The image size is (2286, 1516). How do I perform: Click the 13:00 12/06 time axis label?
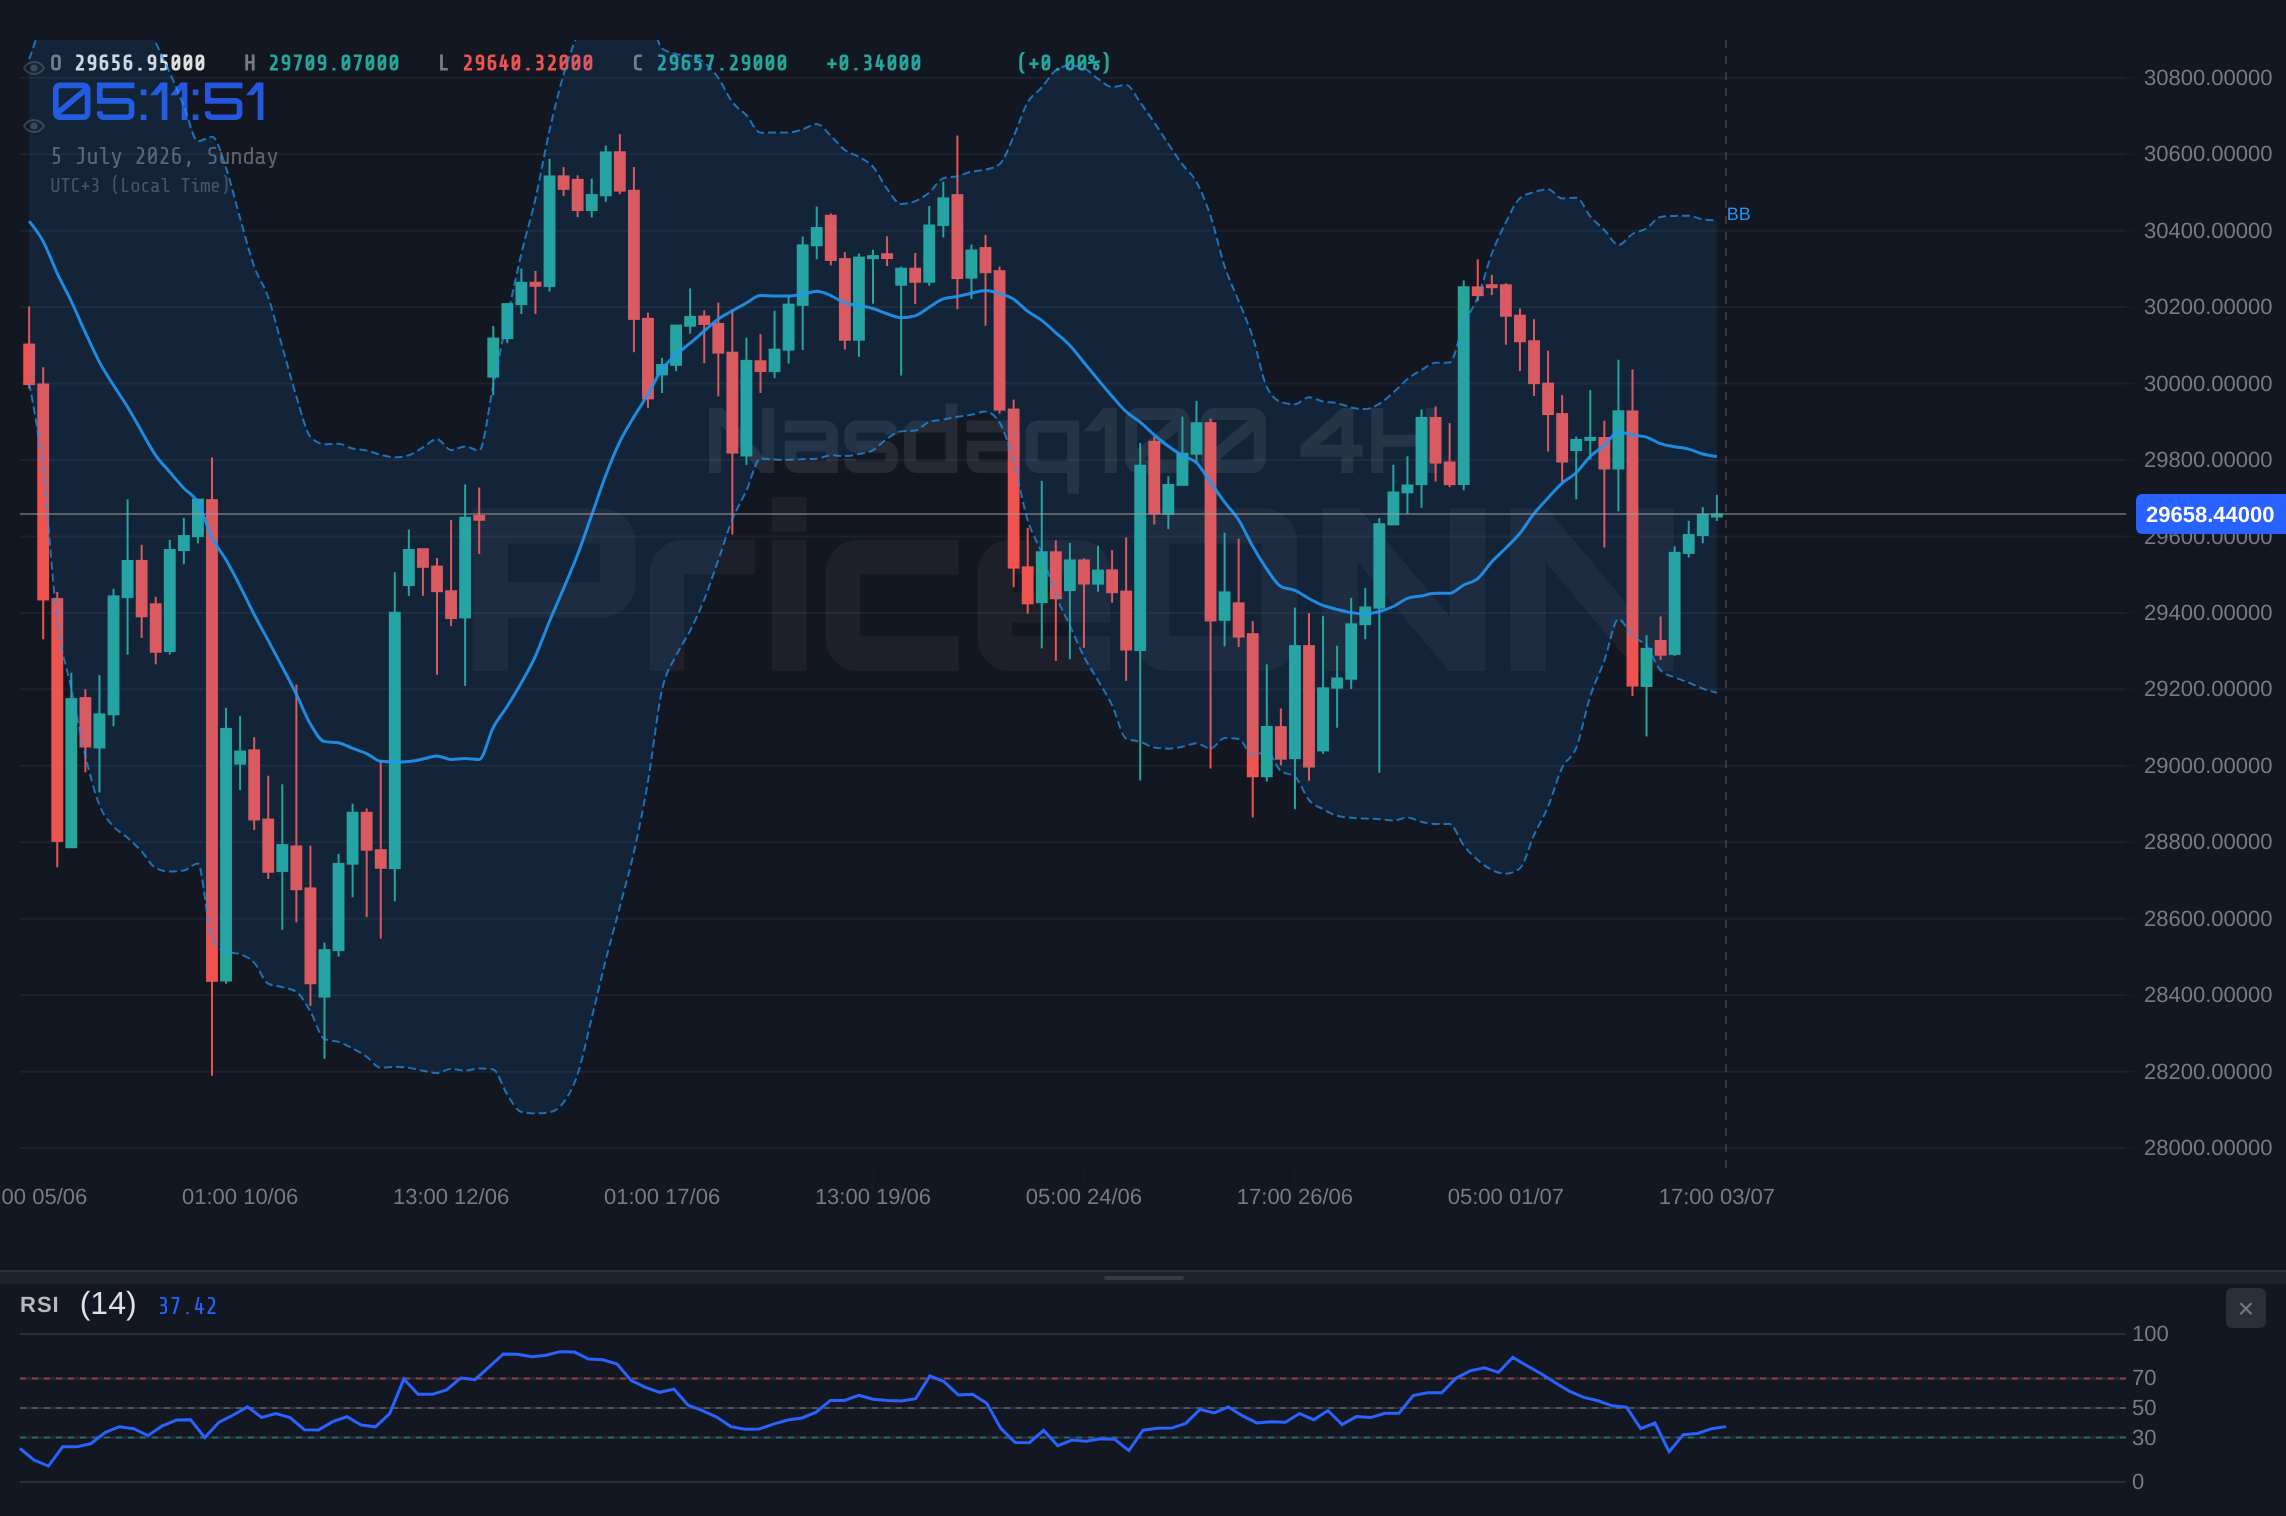451,1196
